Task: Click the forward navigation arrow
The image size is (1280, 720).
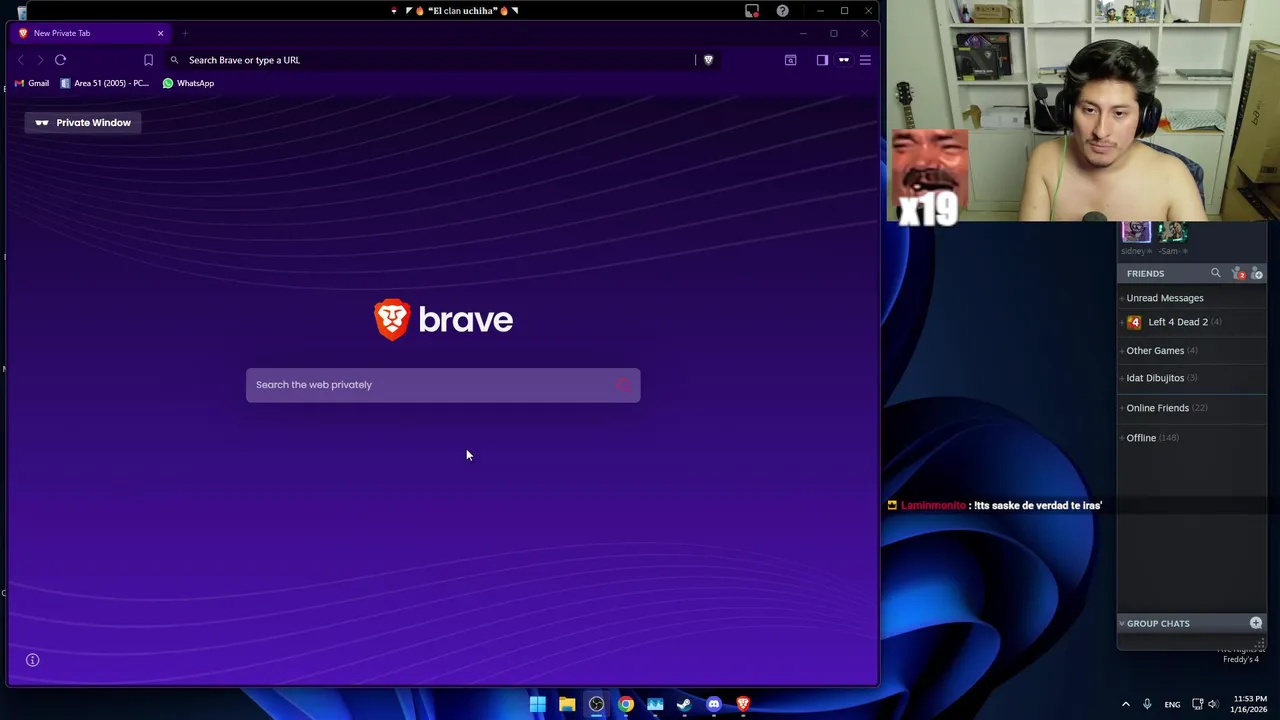Action: click(40, 60)
